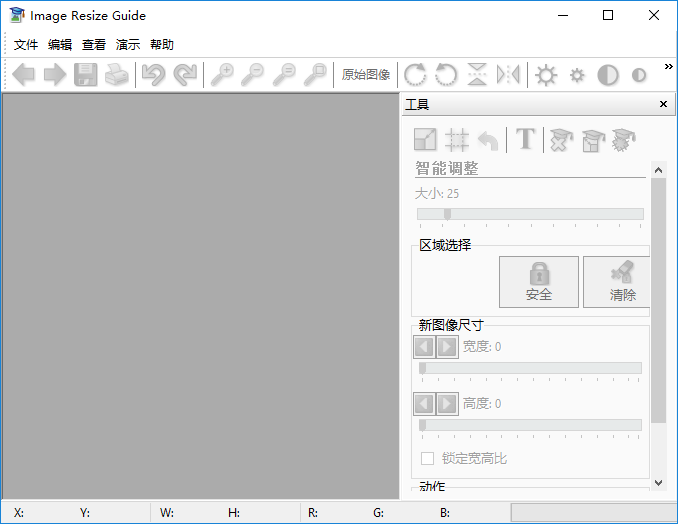Image resolution: width=678 pixels, height=524 pixels.
Task: Click the actual size magnifier icon
Action: coord(284,75)
